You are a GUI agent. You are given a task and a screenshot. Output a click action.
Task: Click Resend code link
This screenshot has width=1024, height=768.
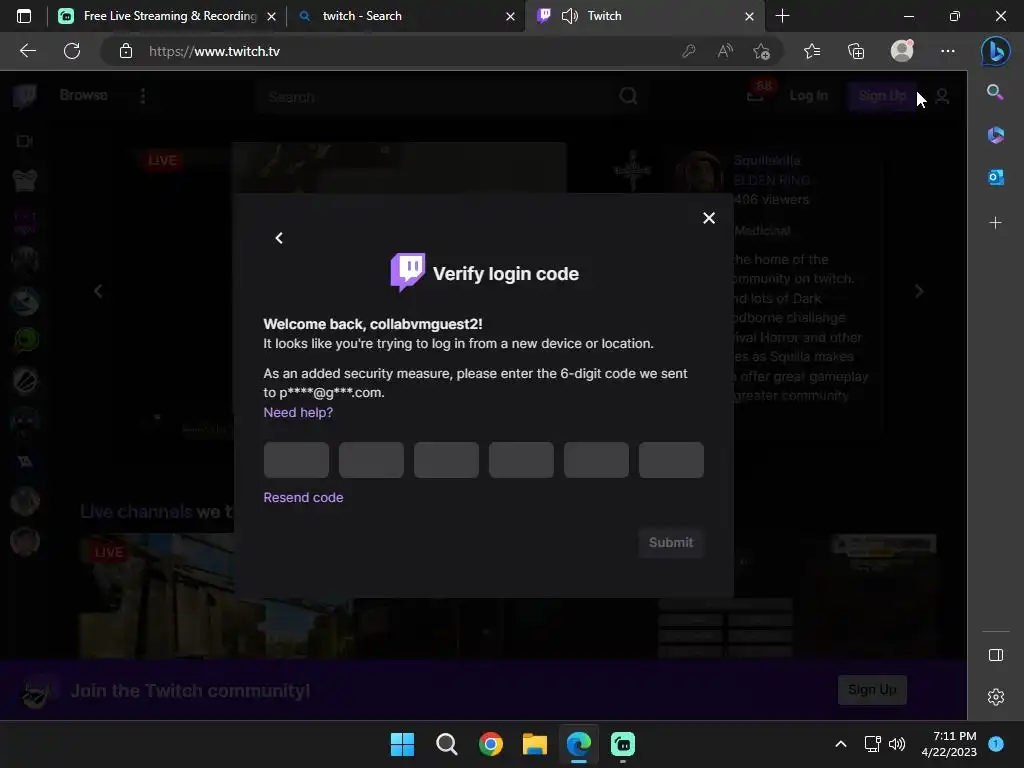tap(303, 497)
